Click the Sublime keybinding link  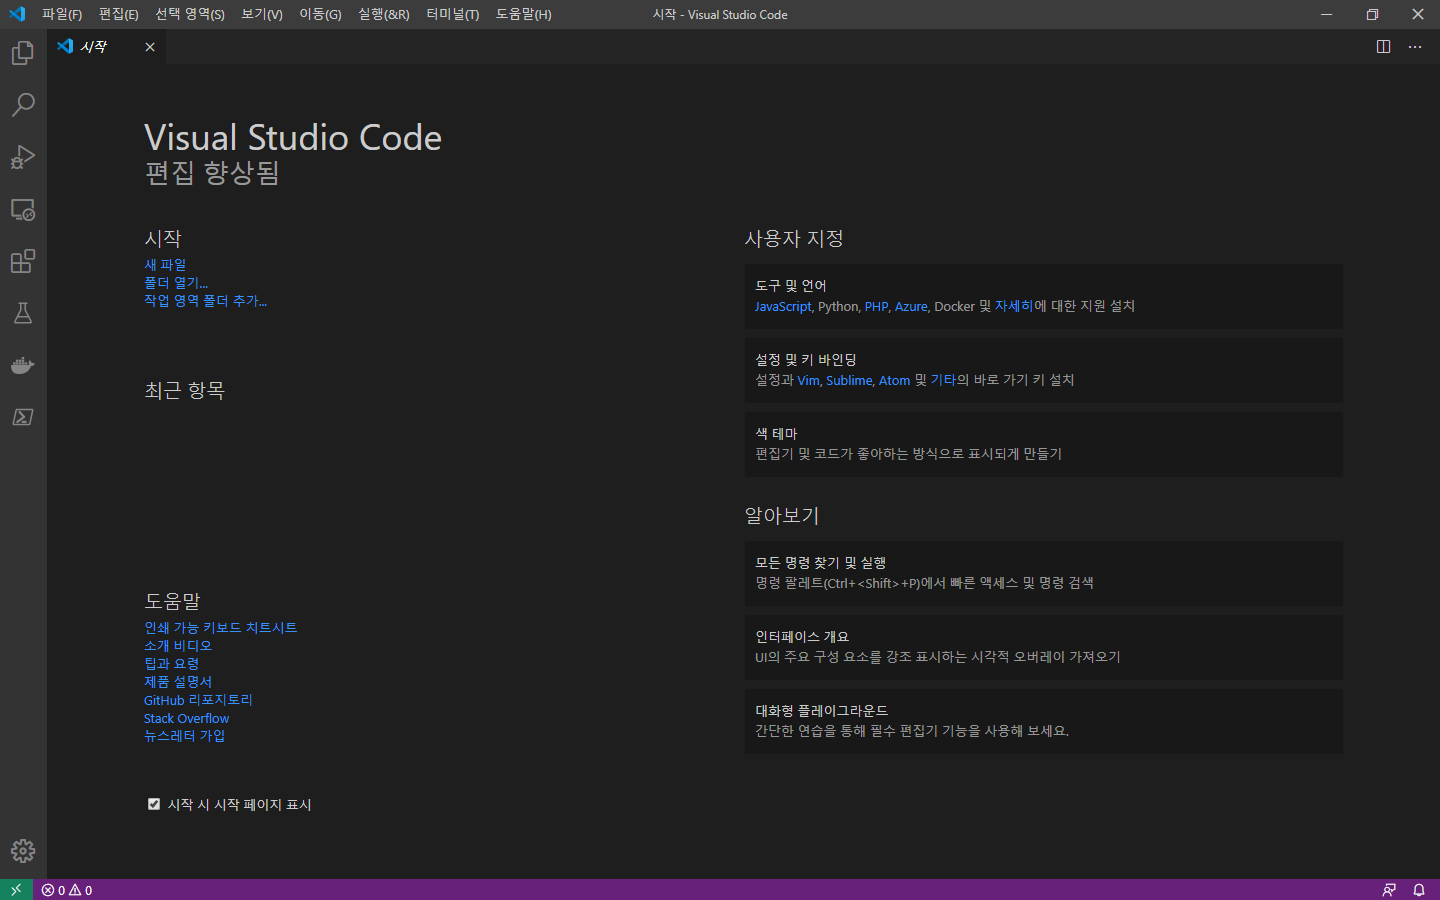[849, 380]
